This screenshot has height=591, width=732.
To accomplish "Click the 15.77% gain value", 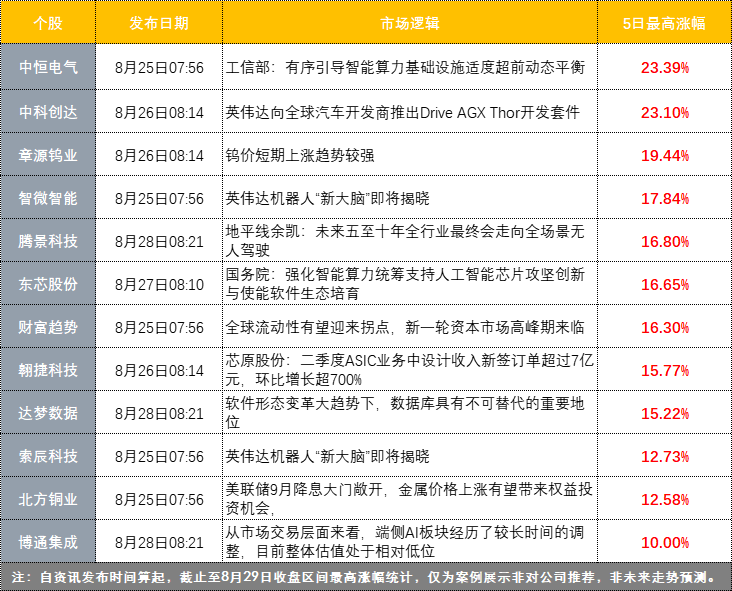I will pos(665,370).
